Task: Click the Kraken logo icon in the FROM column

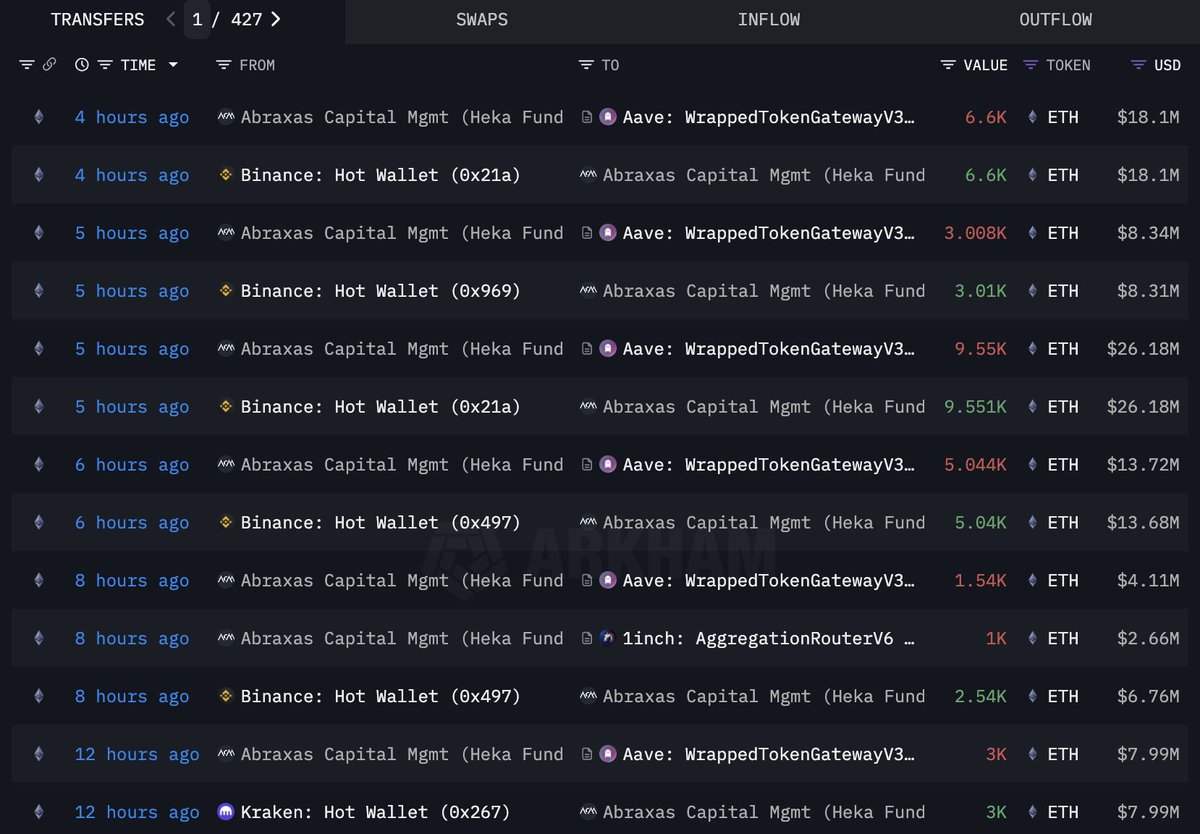Action: [226, 812]
